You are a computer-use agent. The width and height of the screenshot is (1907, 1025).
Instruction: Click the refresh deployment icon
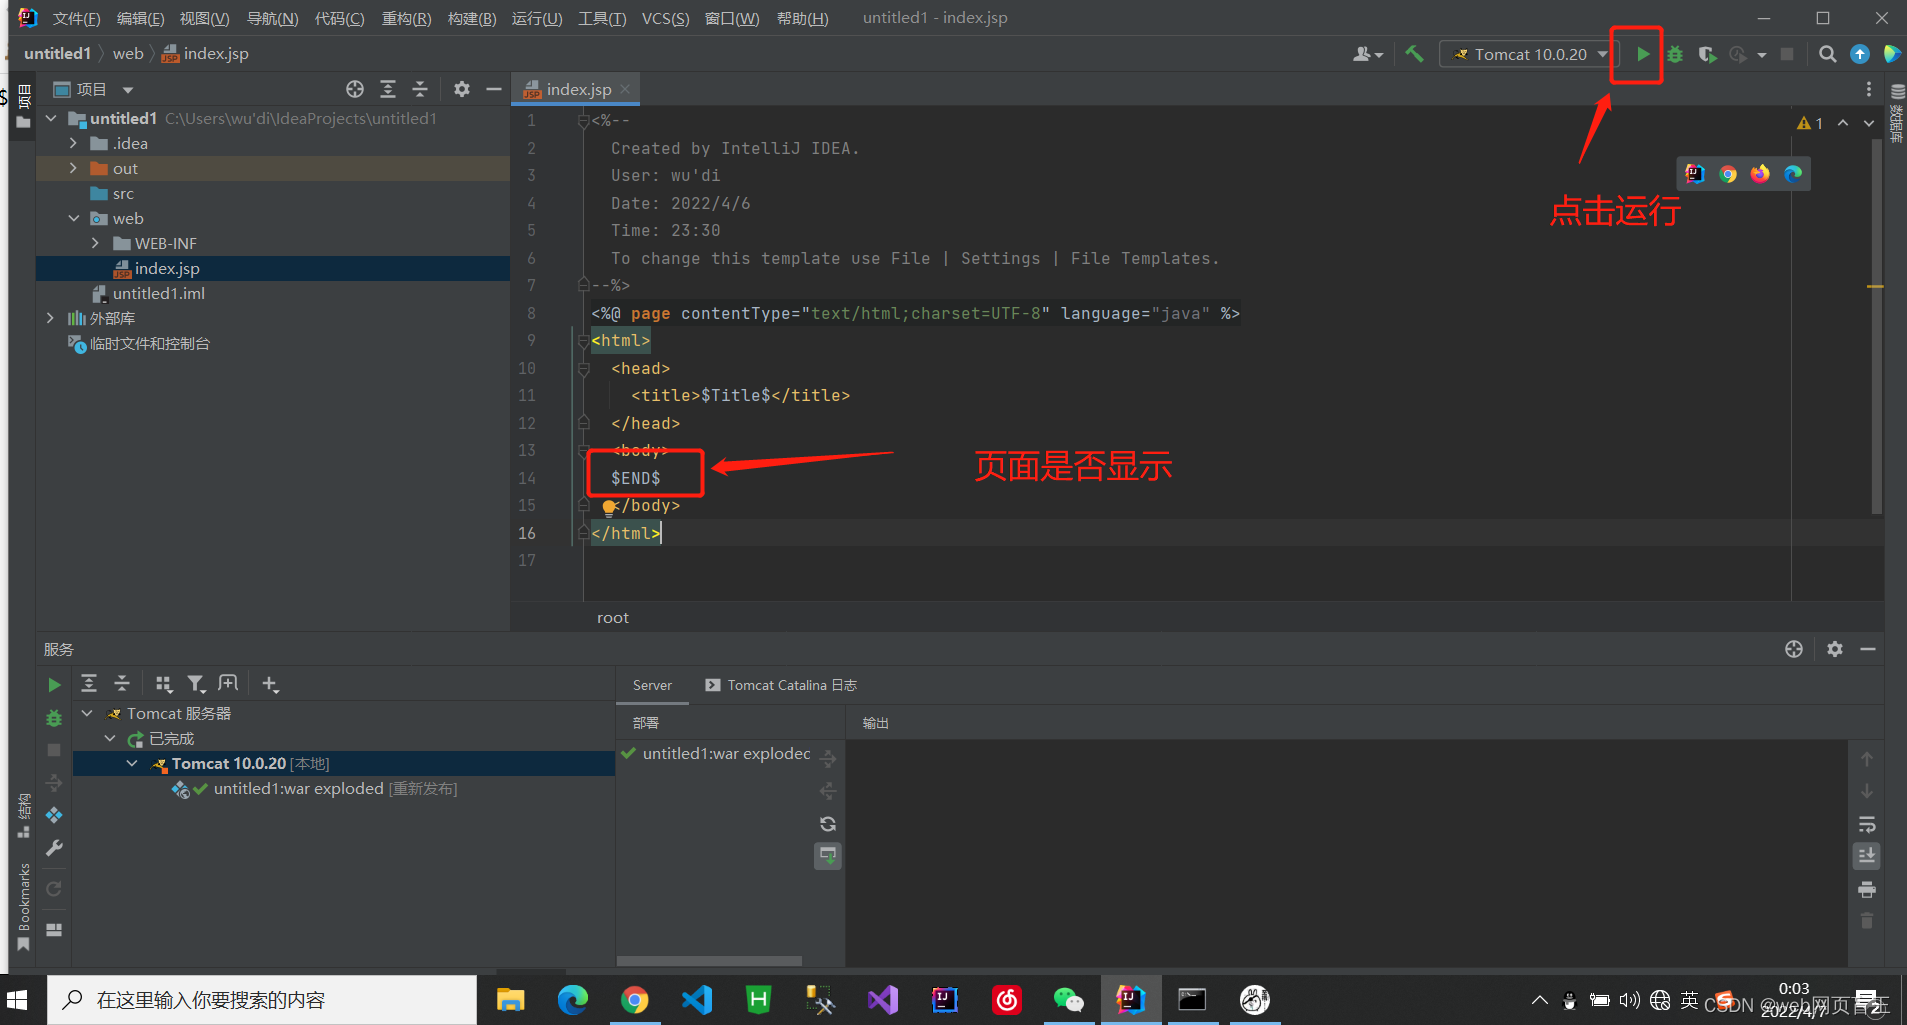(828, 824)
